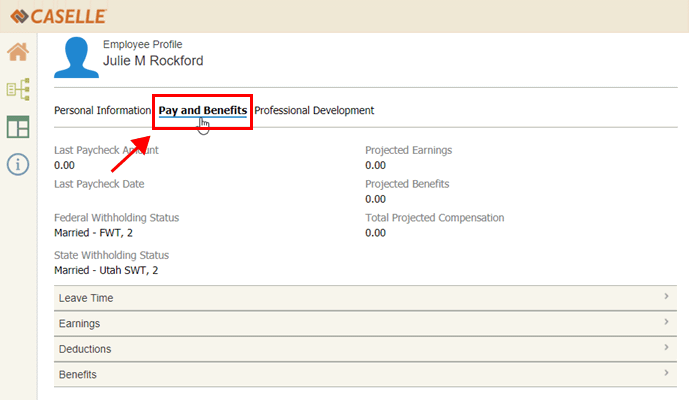Select the dashboard layout icon in sidebar
Image resolution: width=689 pixels, height=400 pixels.
[x=18, y=127]
